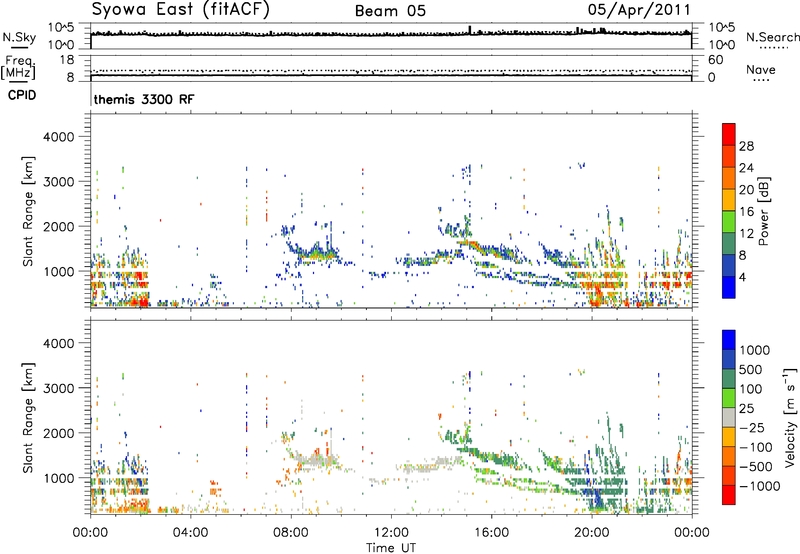Click the '12:00' time tick label

click(391, 533)
